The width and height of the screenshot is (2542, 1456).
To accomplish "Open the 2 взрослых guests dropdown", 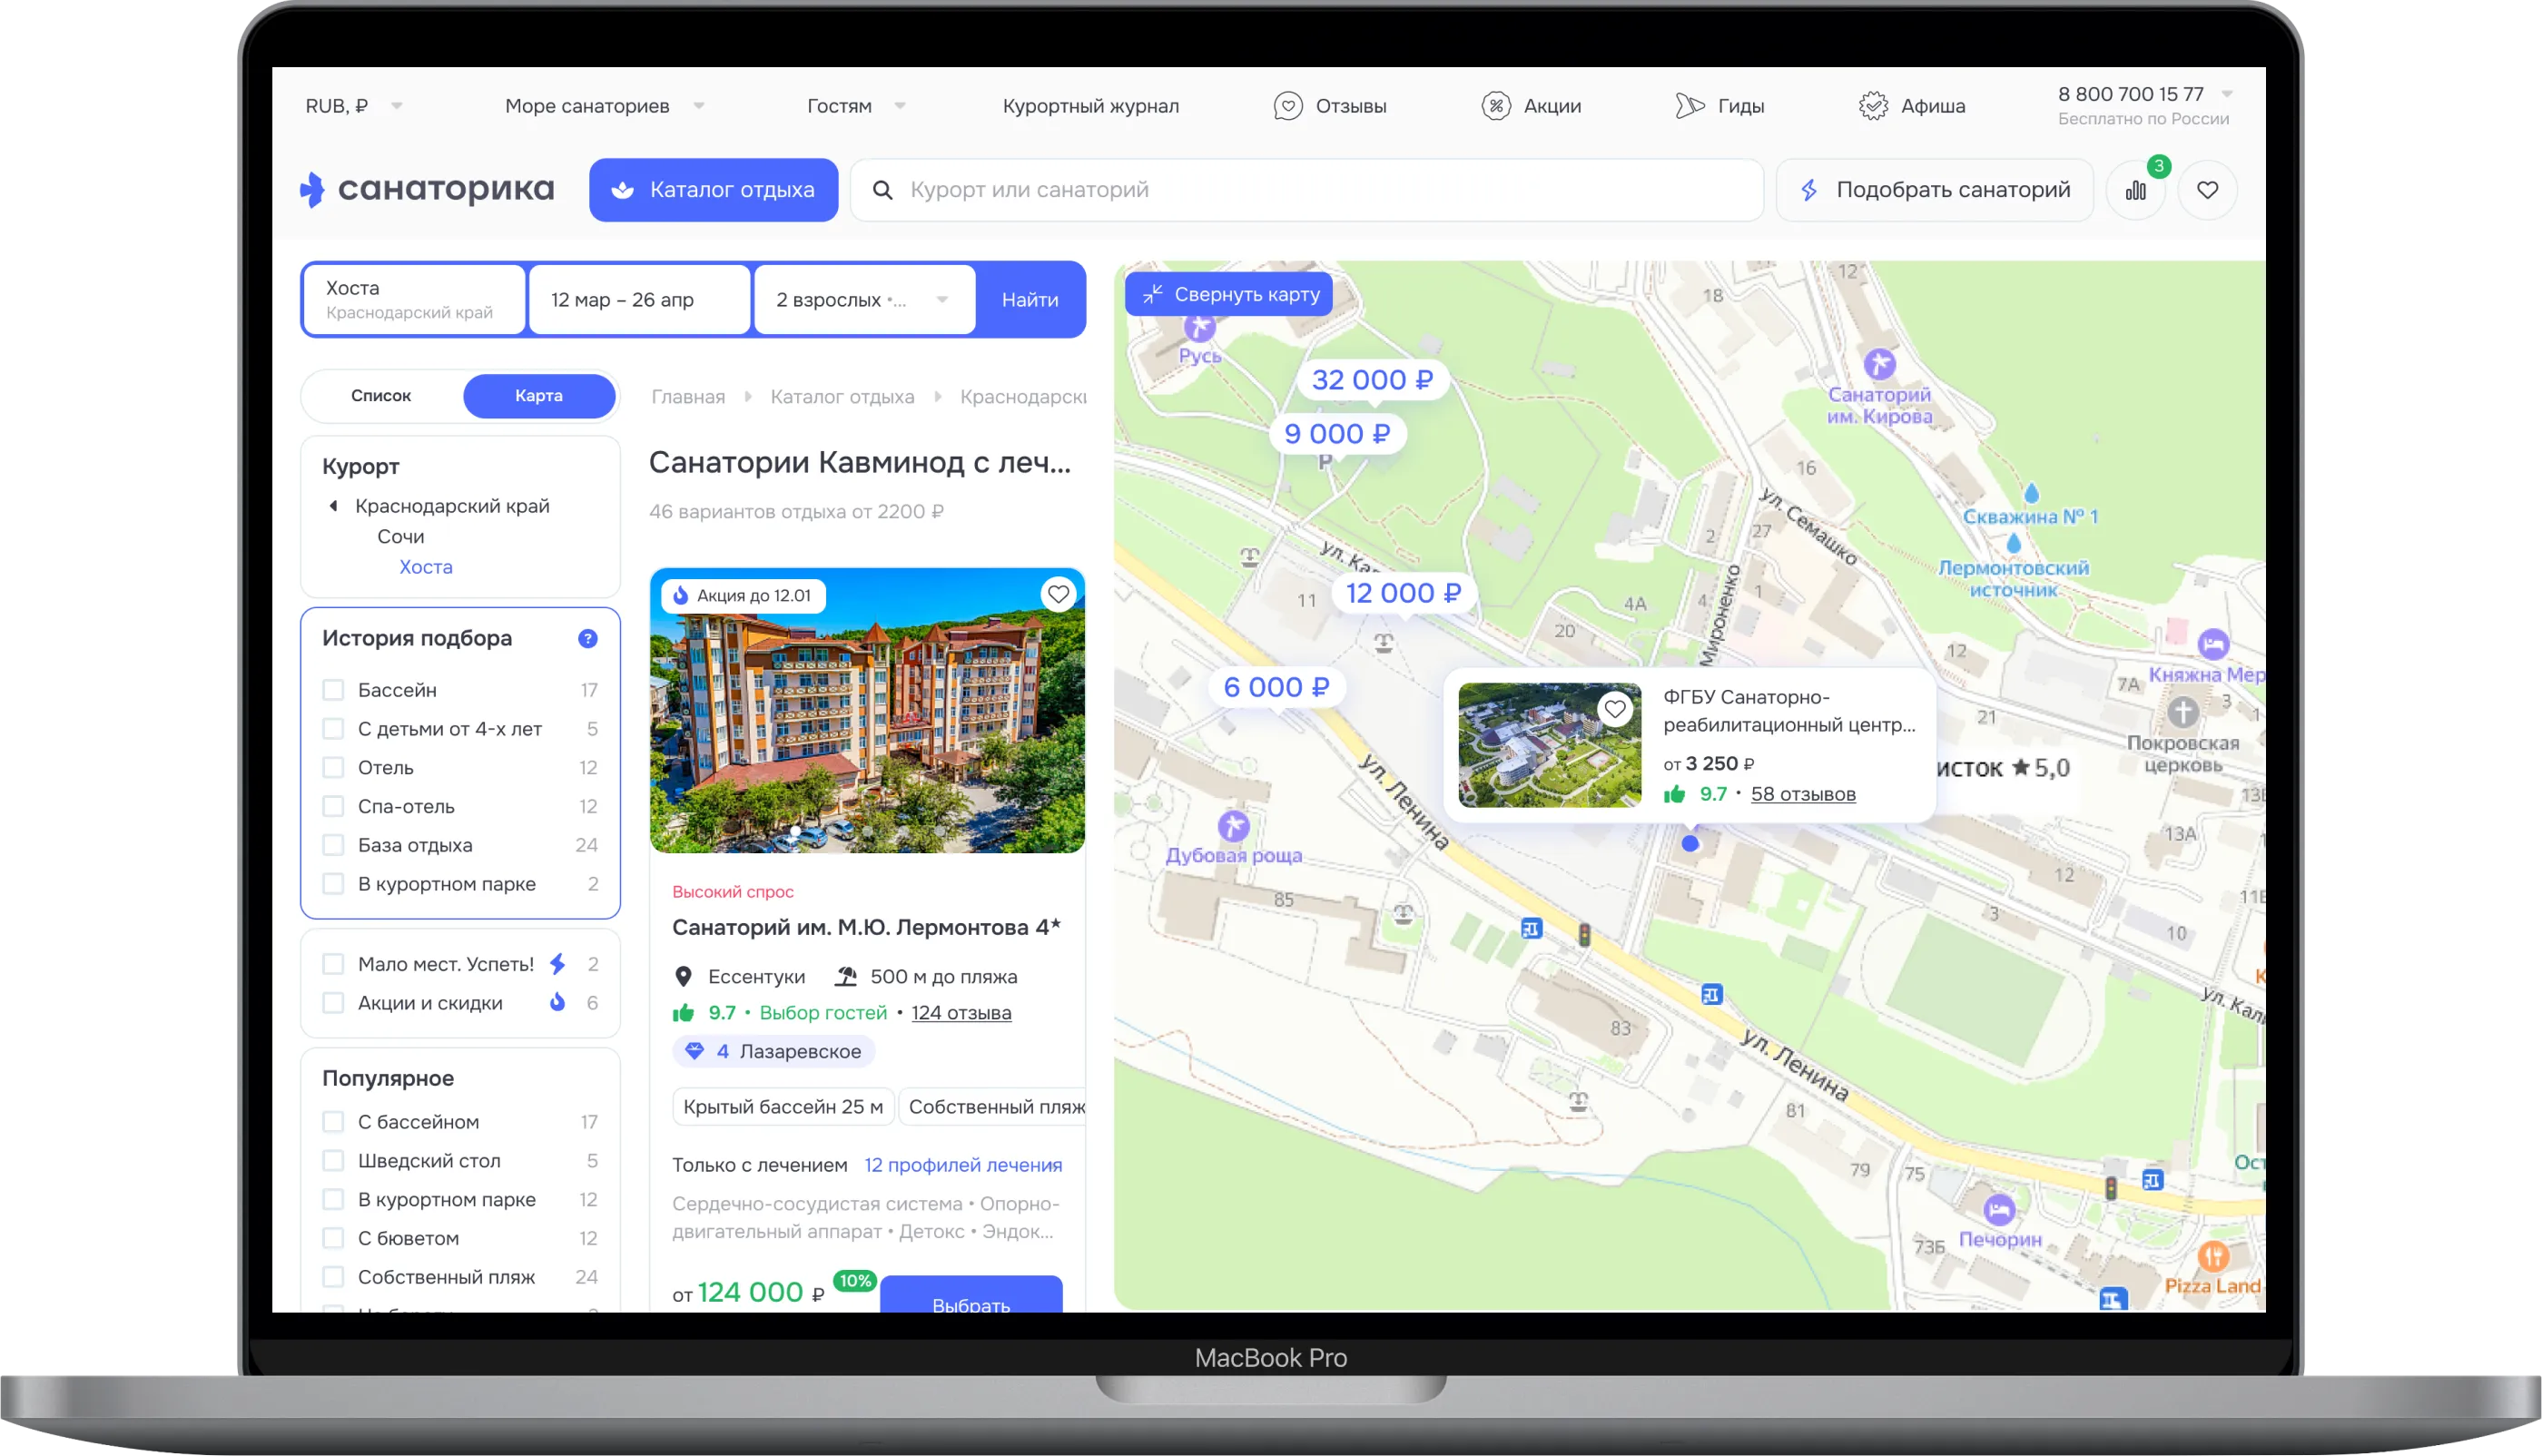I will [x=863, y=300].
